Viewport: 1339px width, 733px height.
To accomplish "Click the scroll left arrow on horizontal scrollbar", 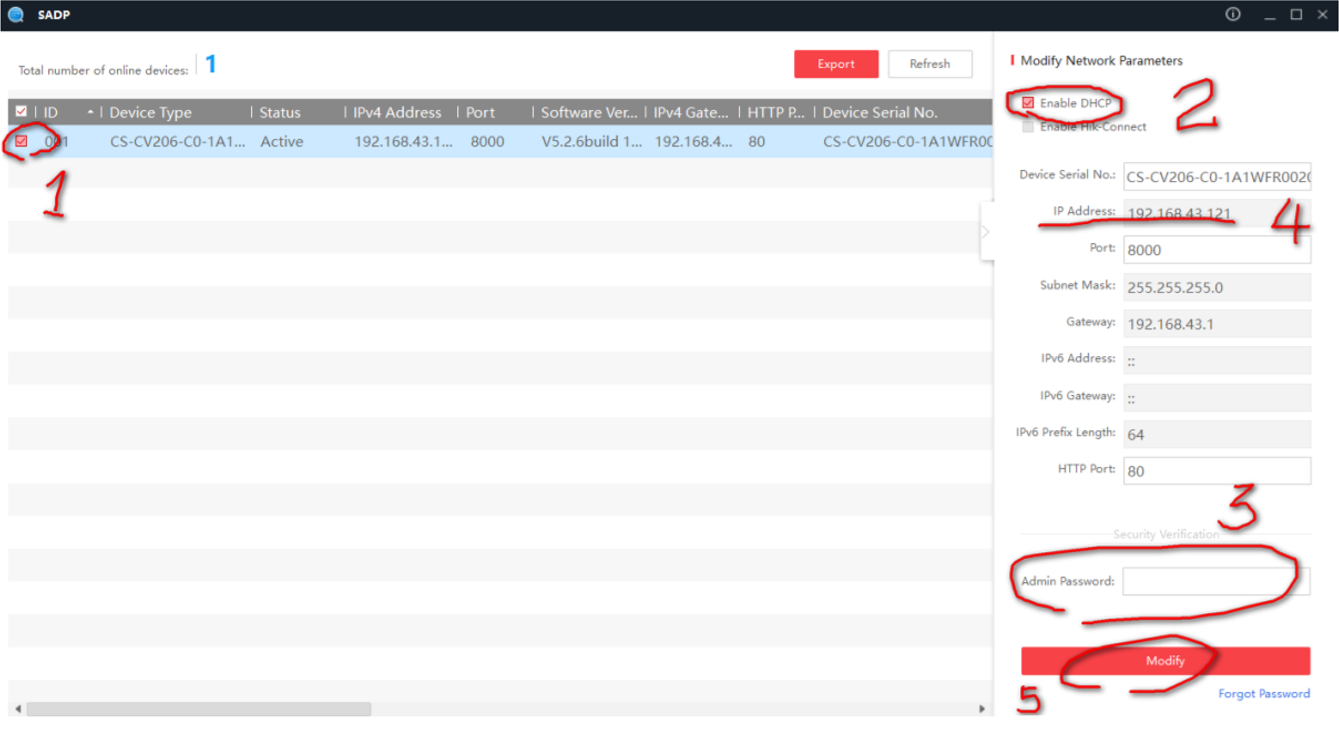I will coord(18,709).
